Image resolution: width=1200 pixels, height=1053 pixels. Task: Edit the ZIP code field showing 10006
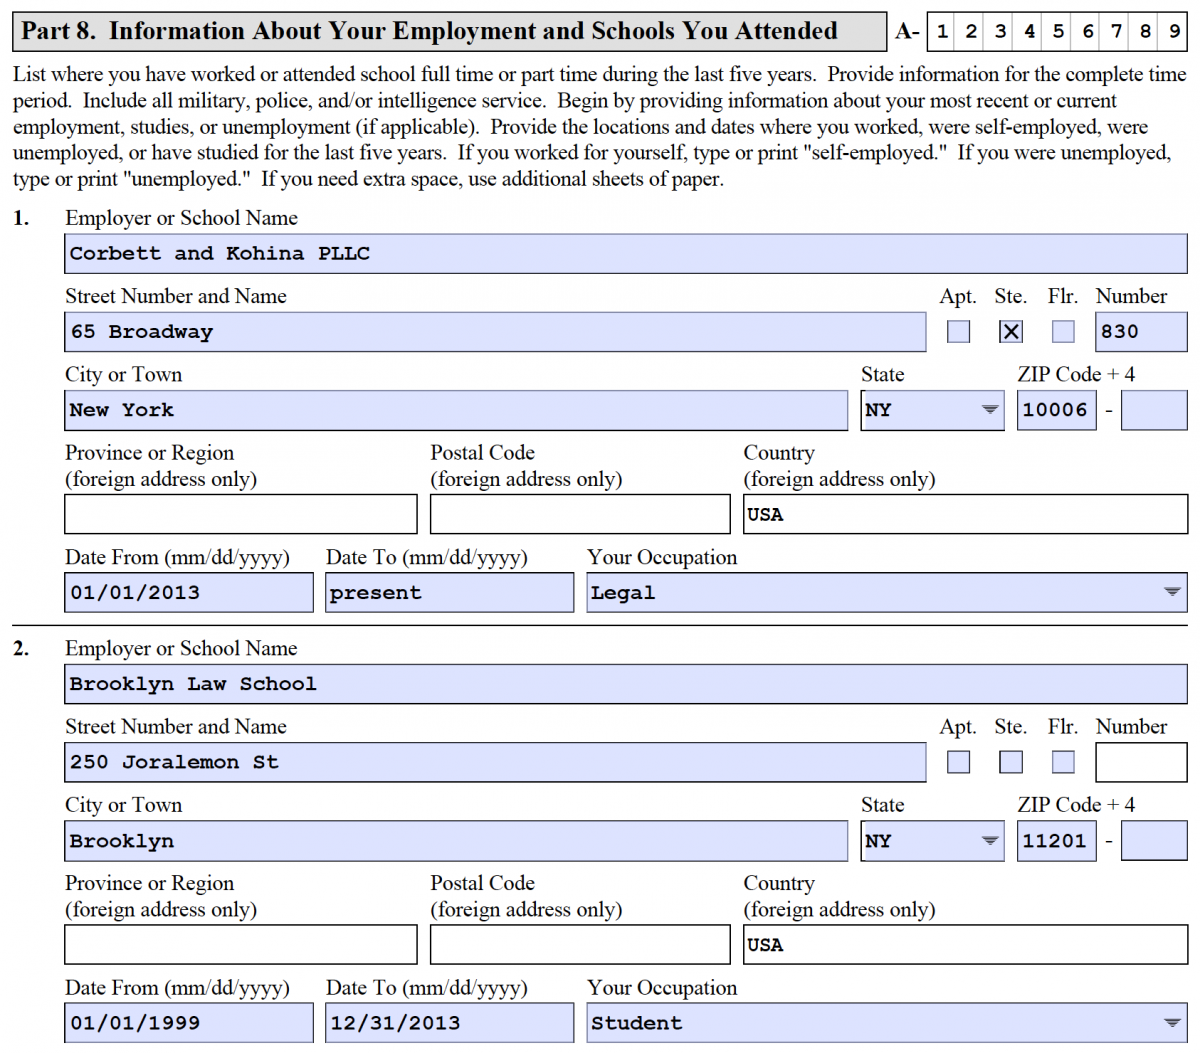1056,410
